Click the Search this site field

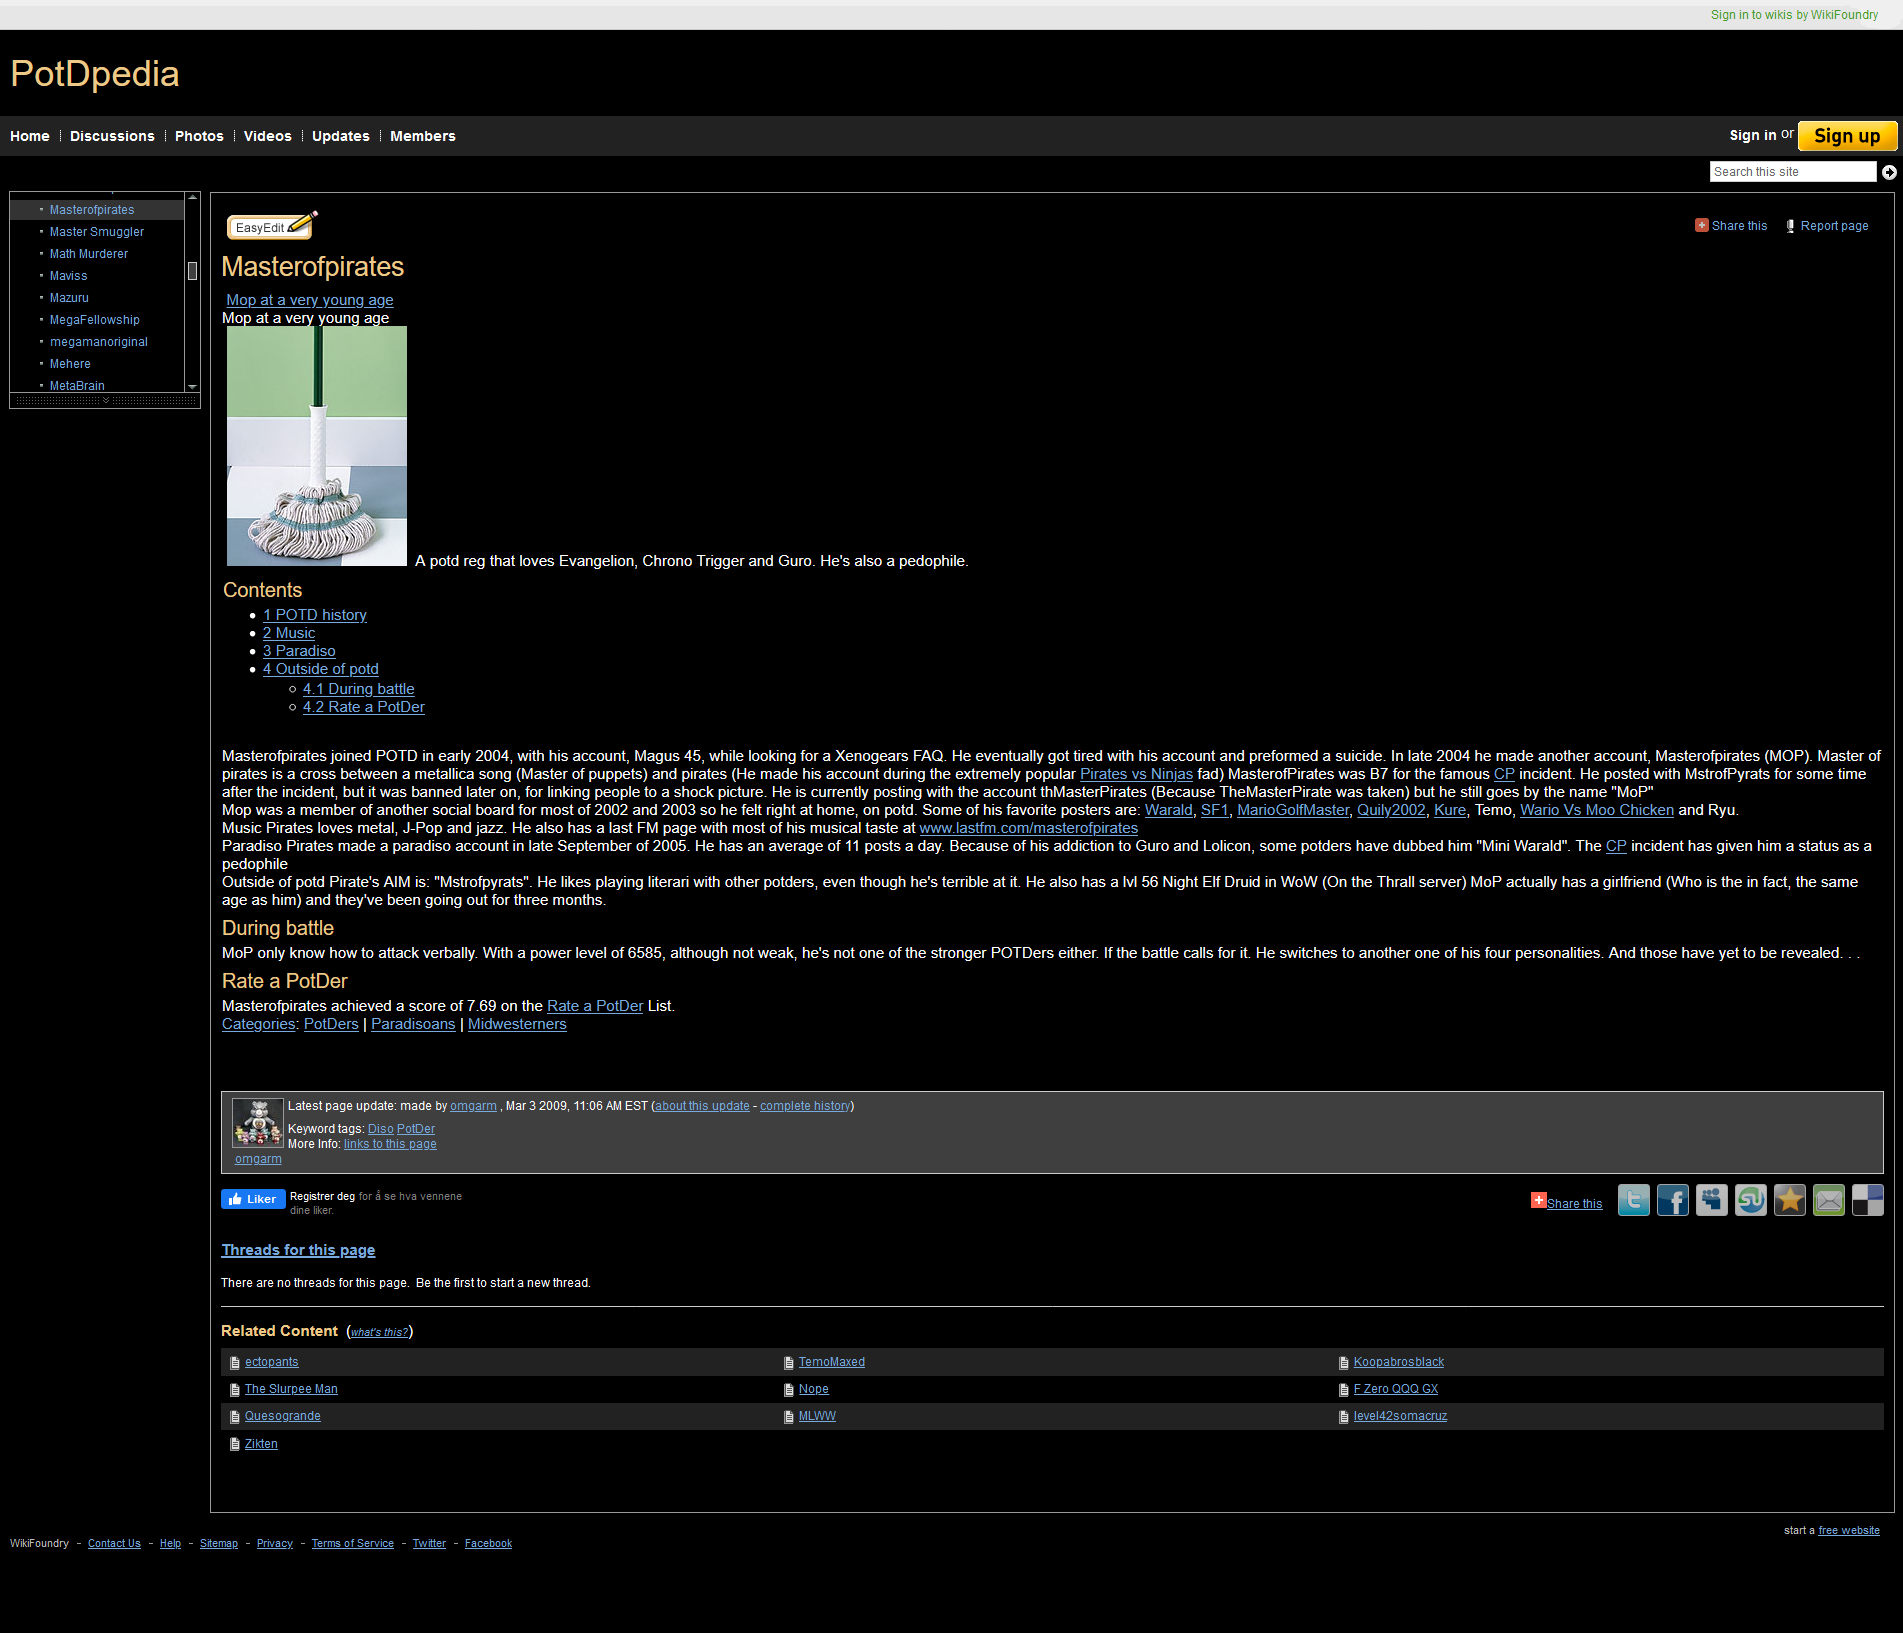click(x=1792, y=172)
